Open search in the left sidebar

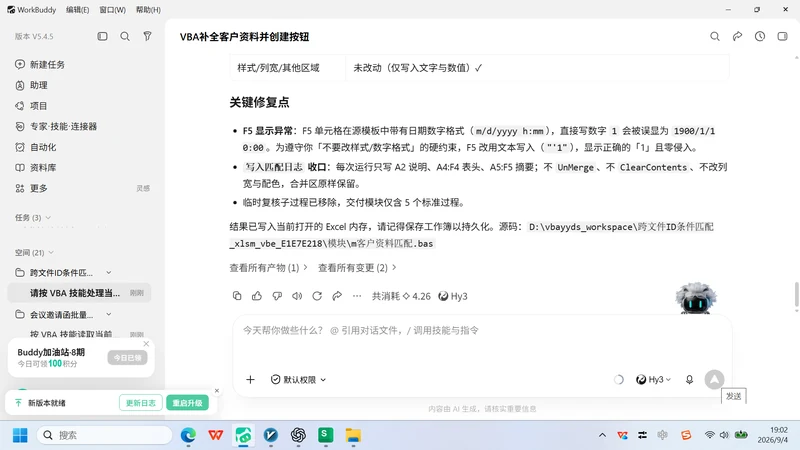(x=125, y=36)
